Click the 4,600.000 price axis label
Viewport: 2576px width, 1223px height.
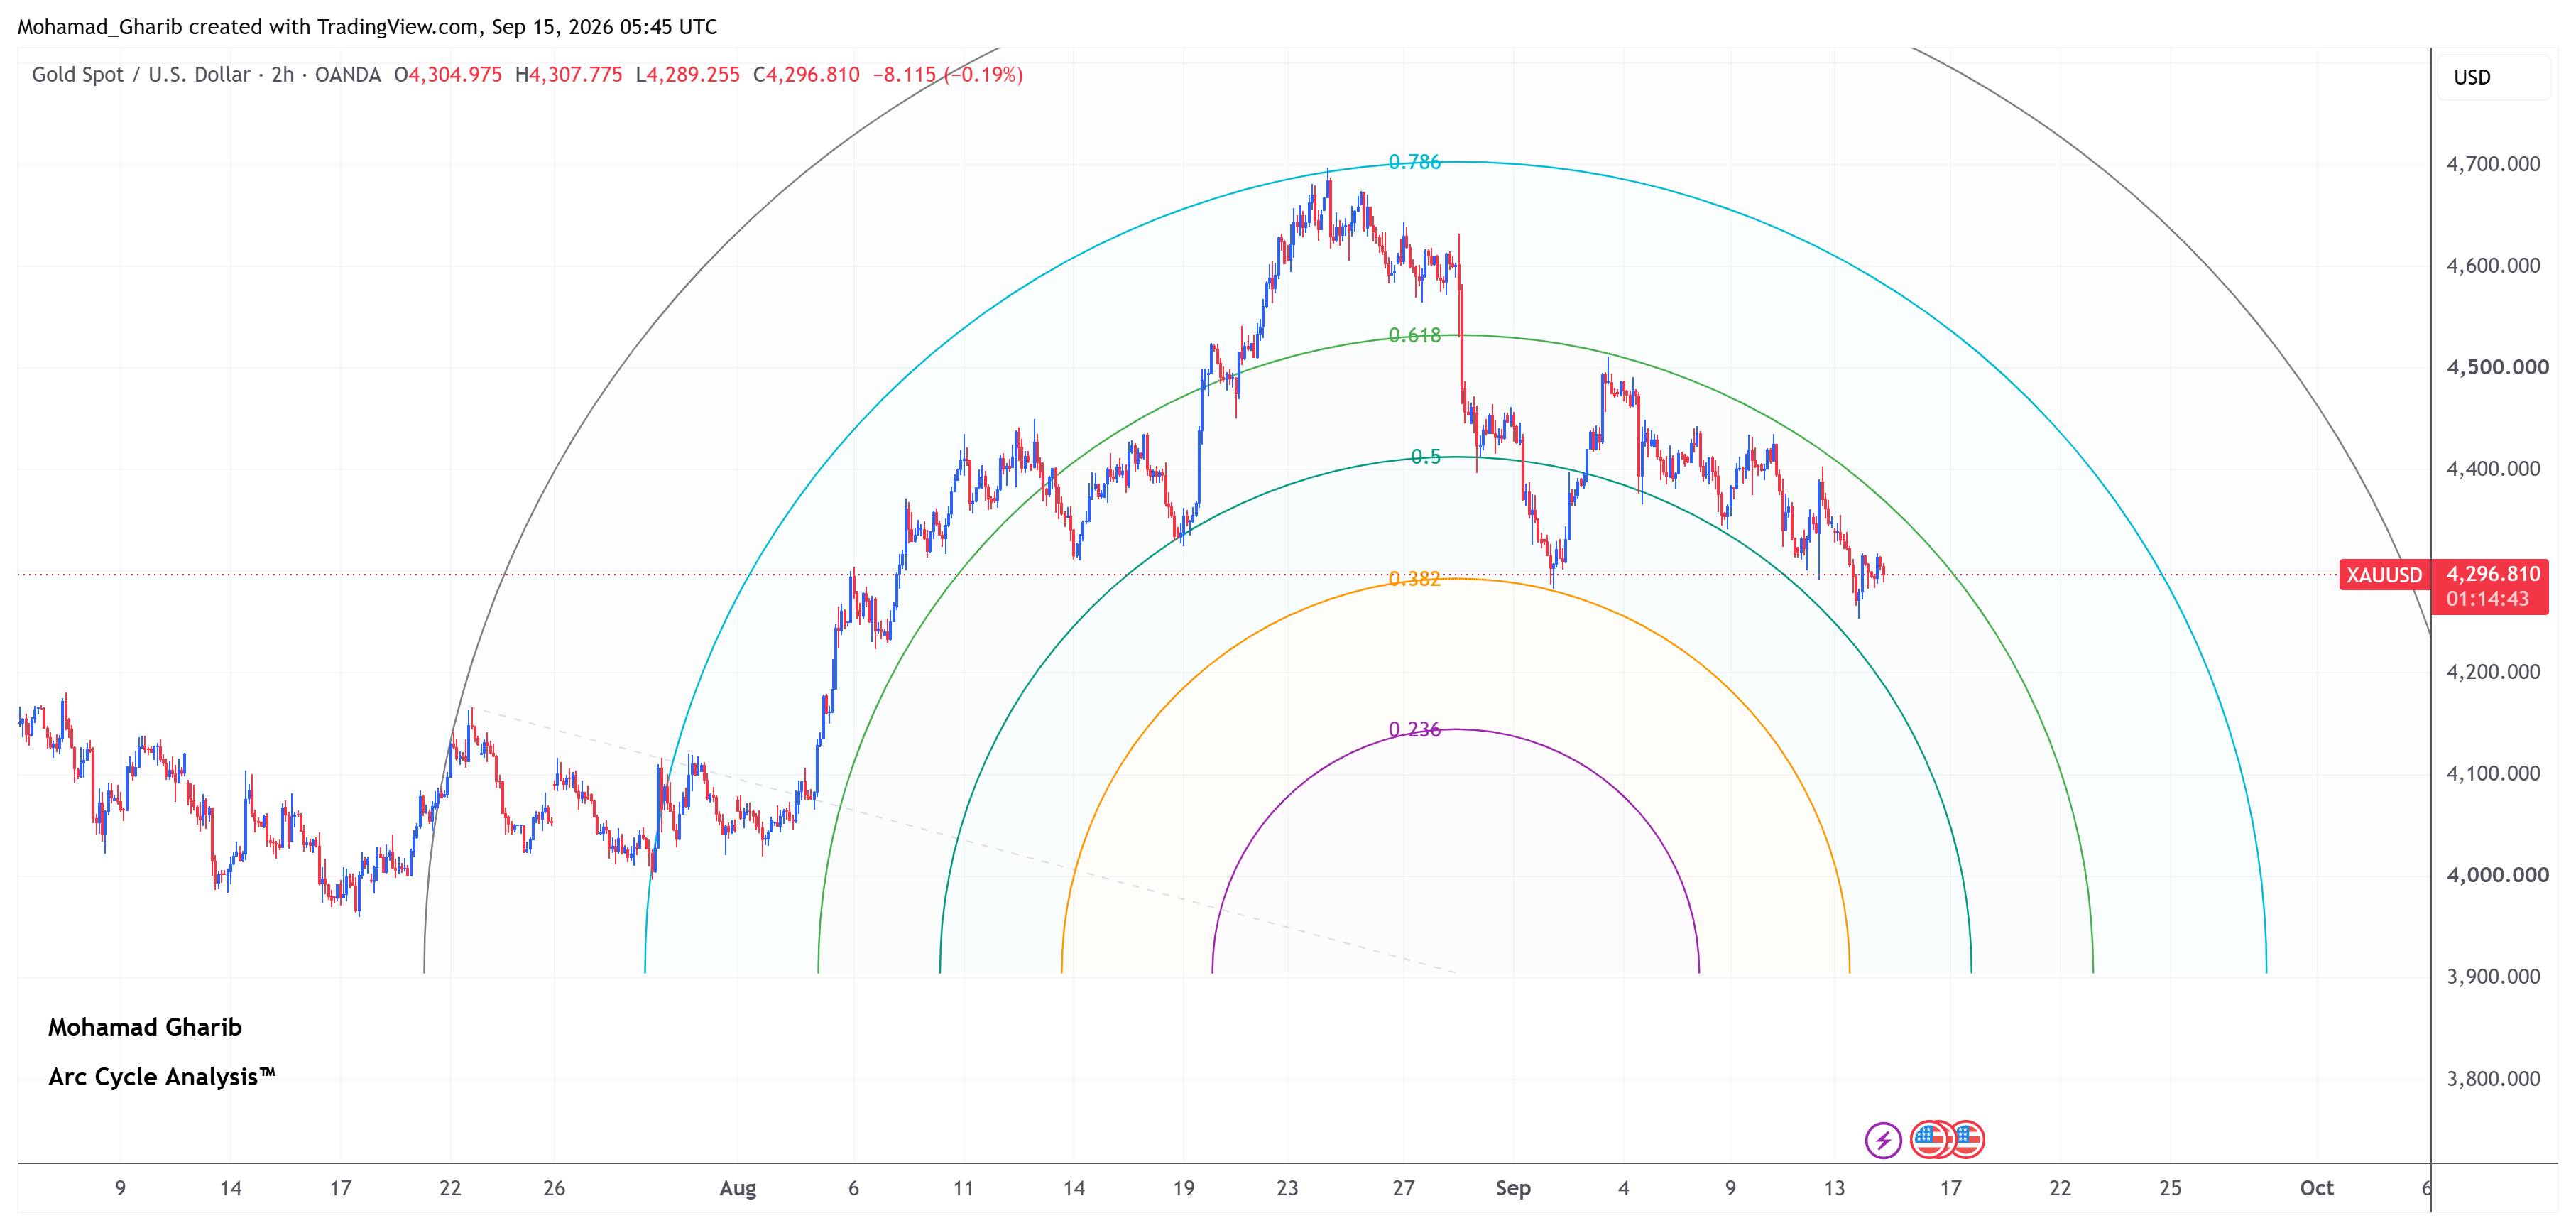(2493, 266)
